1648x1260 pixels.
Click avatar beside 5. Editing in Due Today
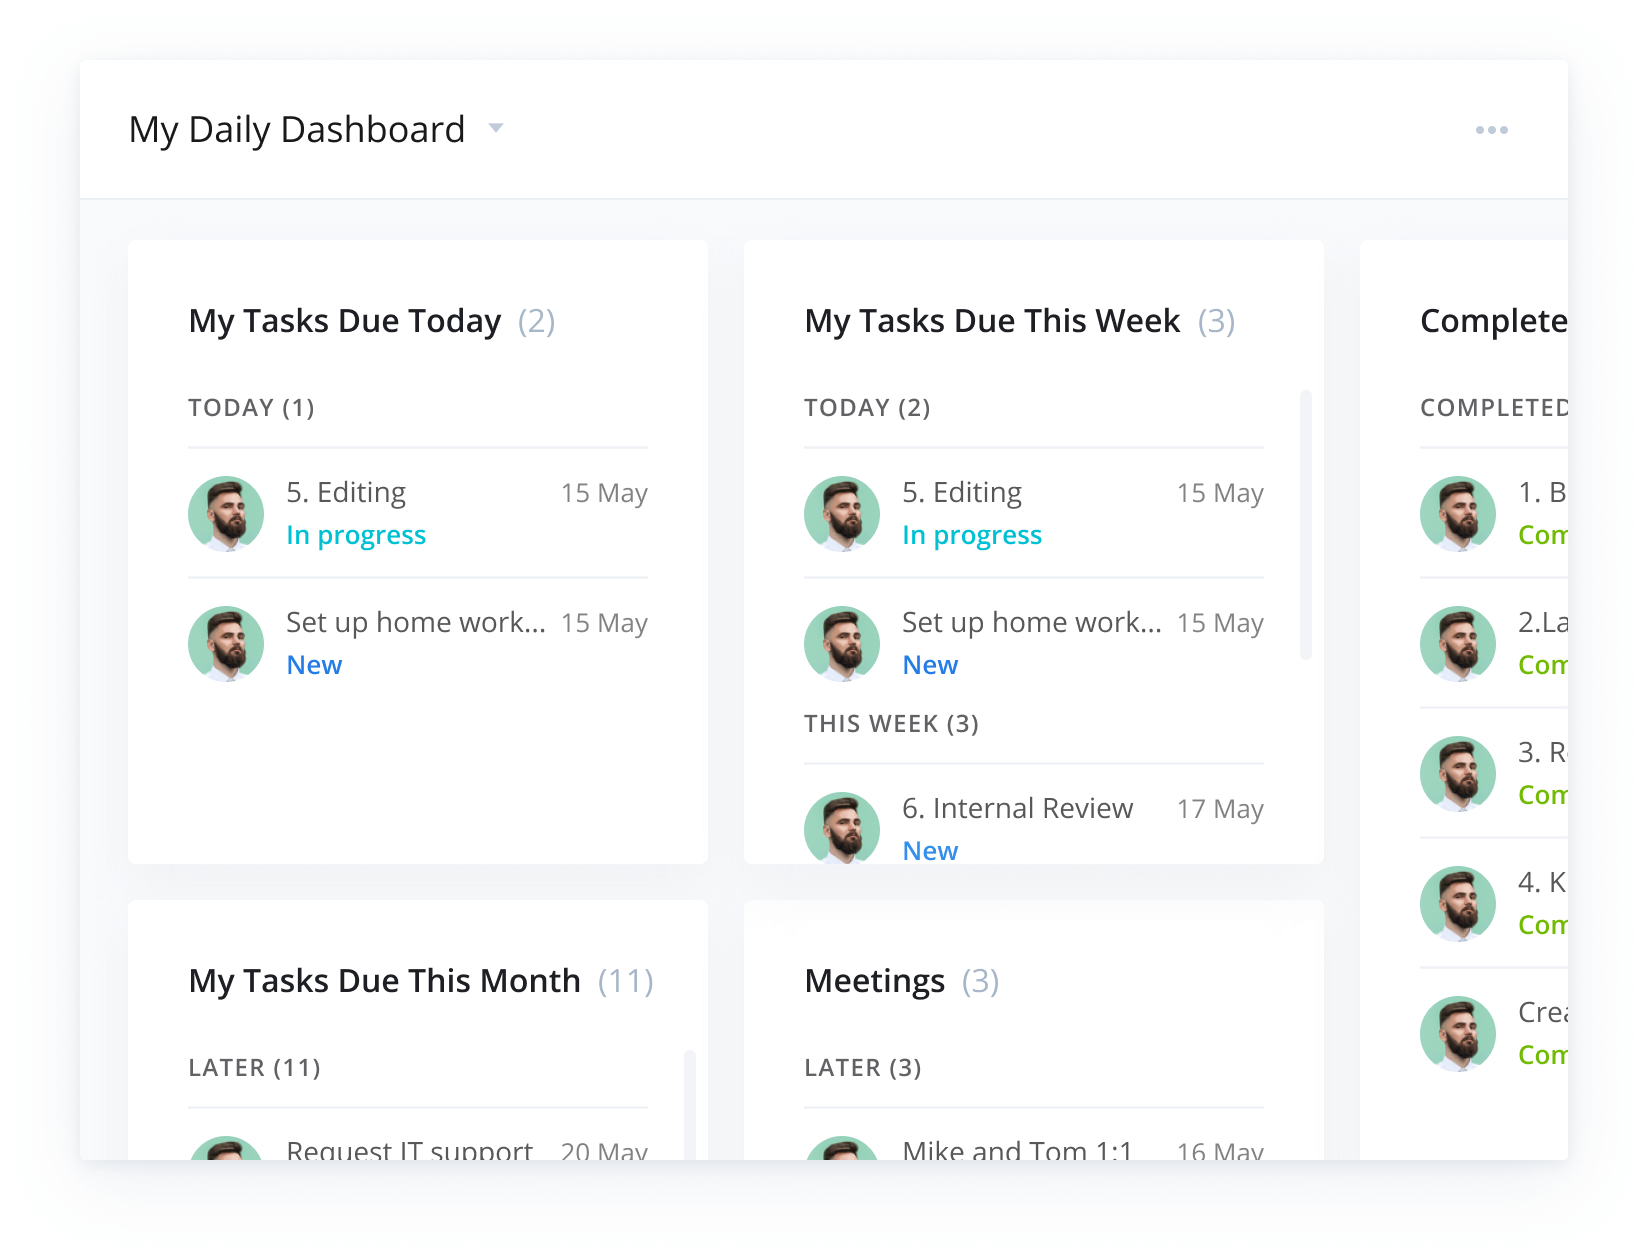(x=226, y=513)
